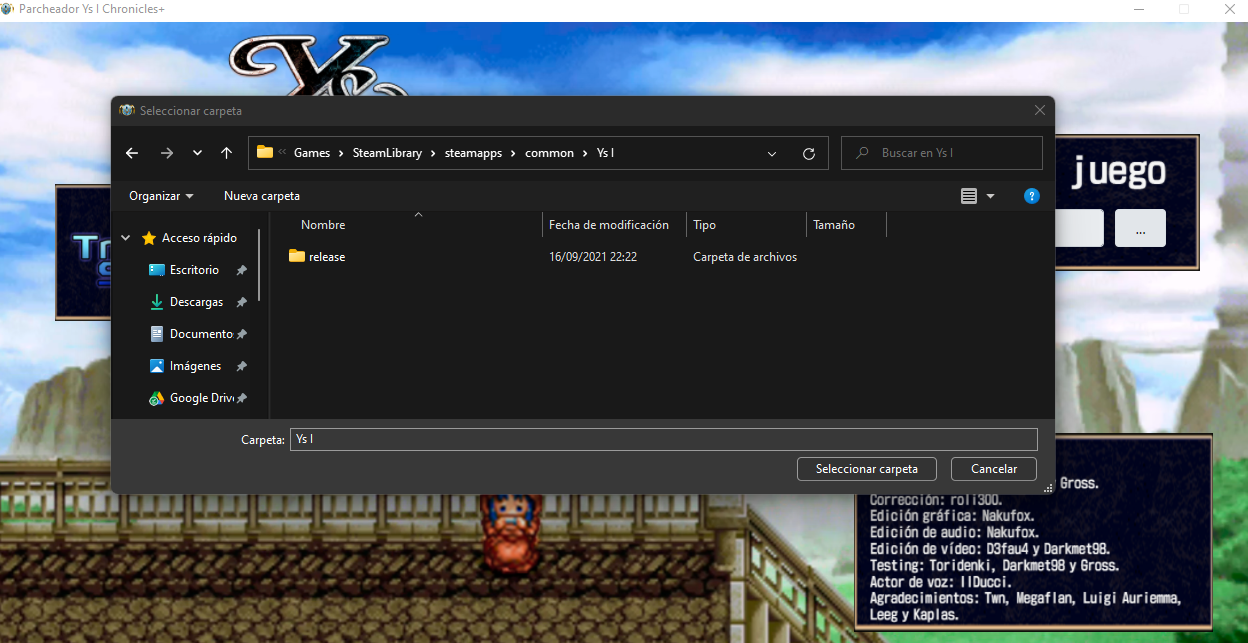Dismiss the dialog with Cancelar
The image size is (1248, 643).
click(994, 469)
